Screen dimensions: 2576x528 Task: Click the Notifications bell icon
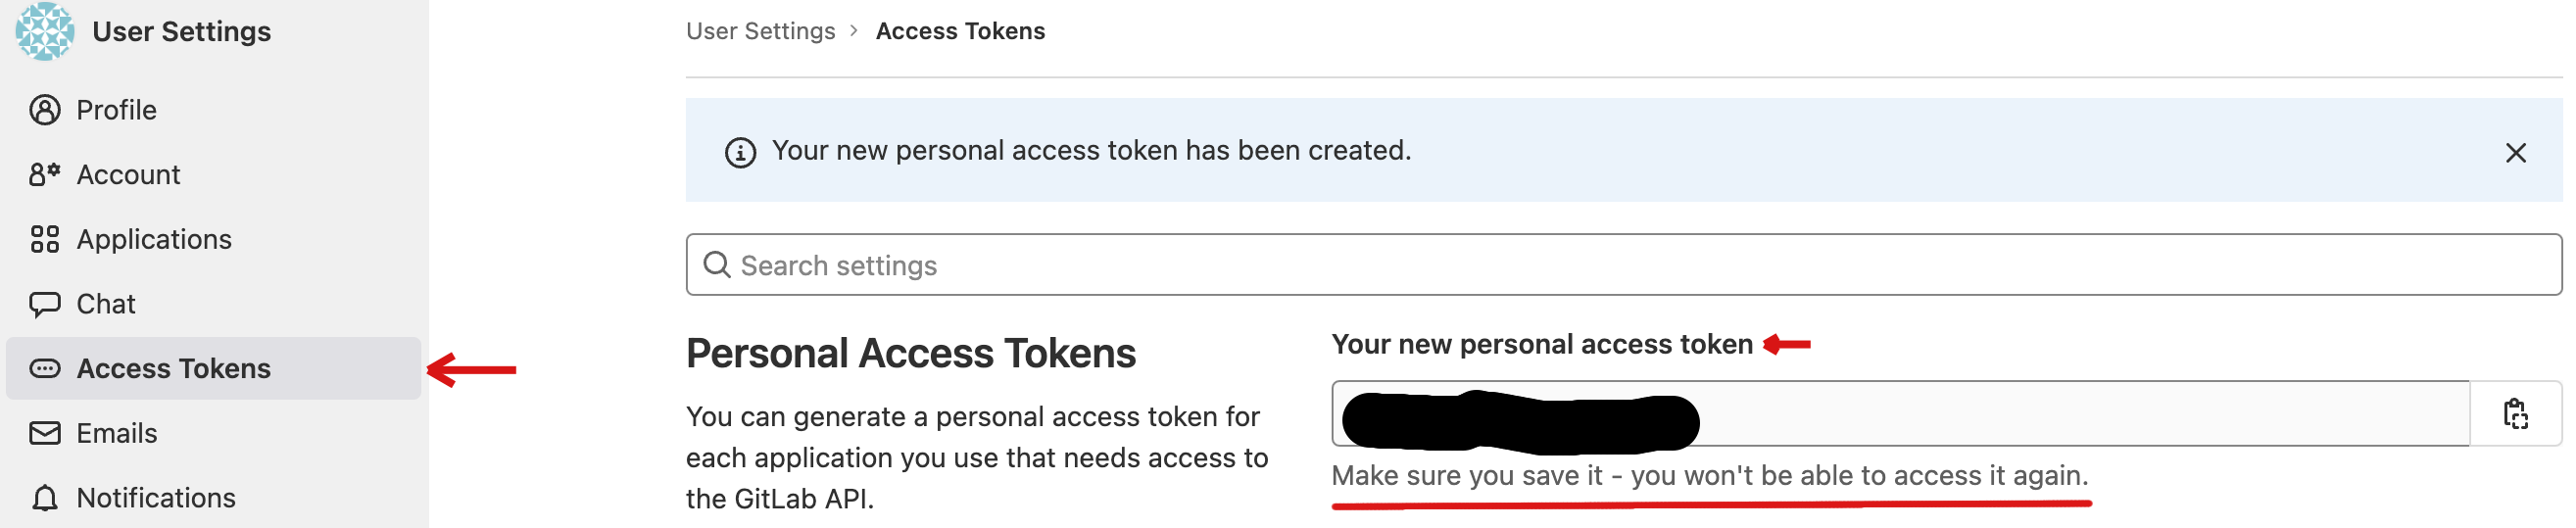coord(45,498)
